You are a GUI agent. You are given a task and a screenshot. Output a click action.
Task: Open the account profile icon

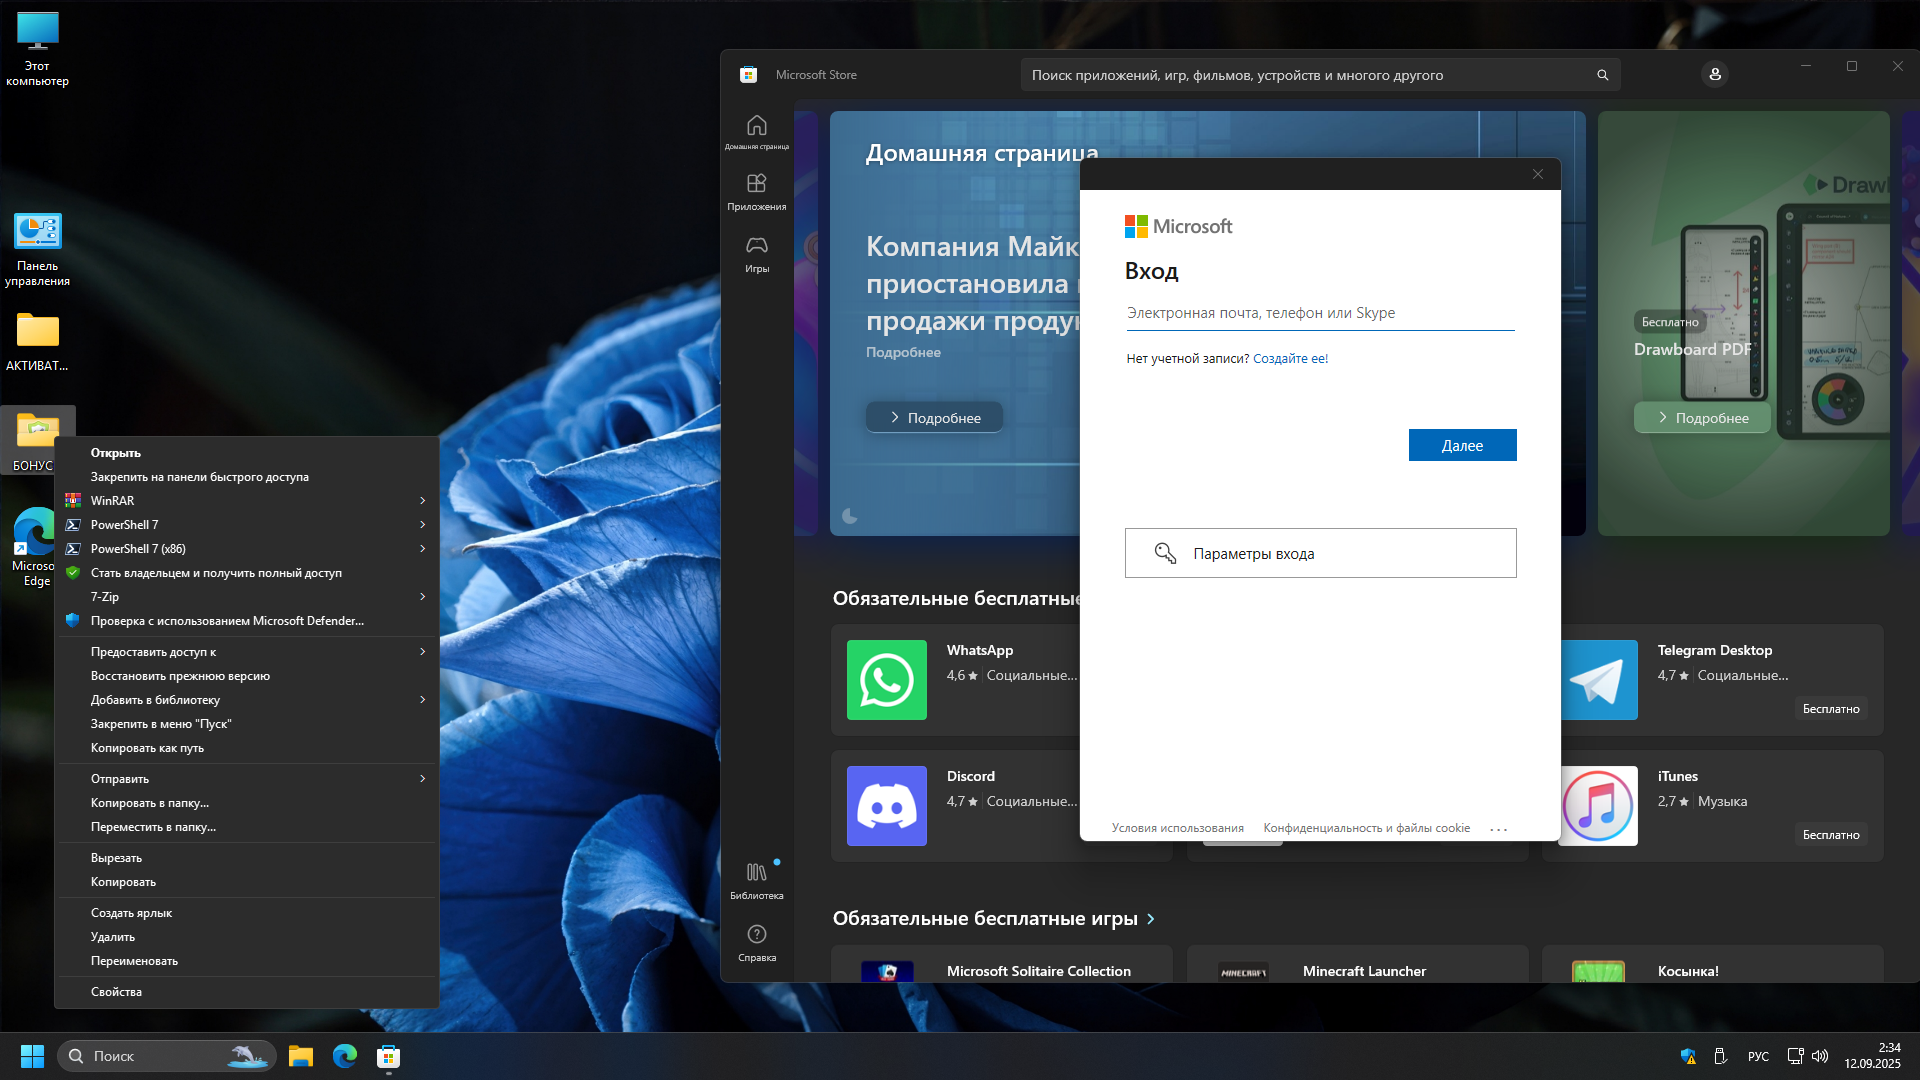coord(1715,75)
